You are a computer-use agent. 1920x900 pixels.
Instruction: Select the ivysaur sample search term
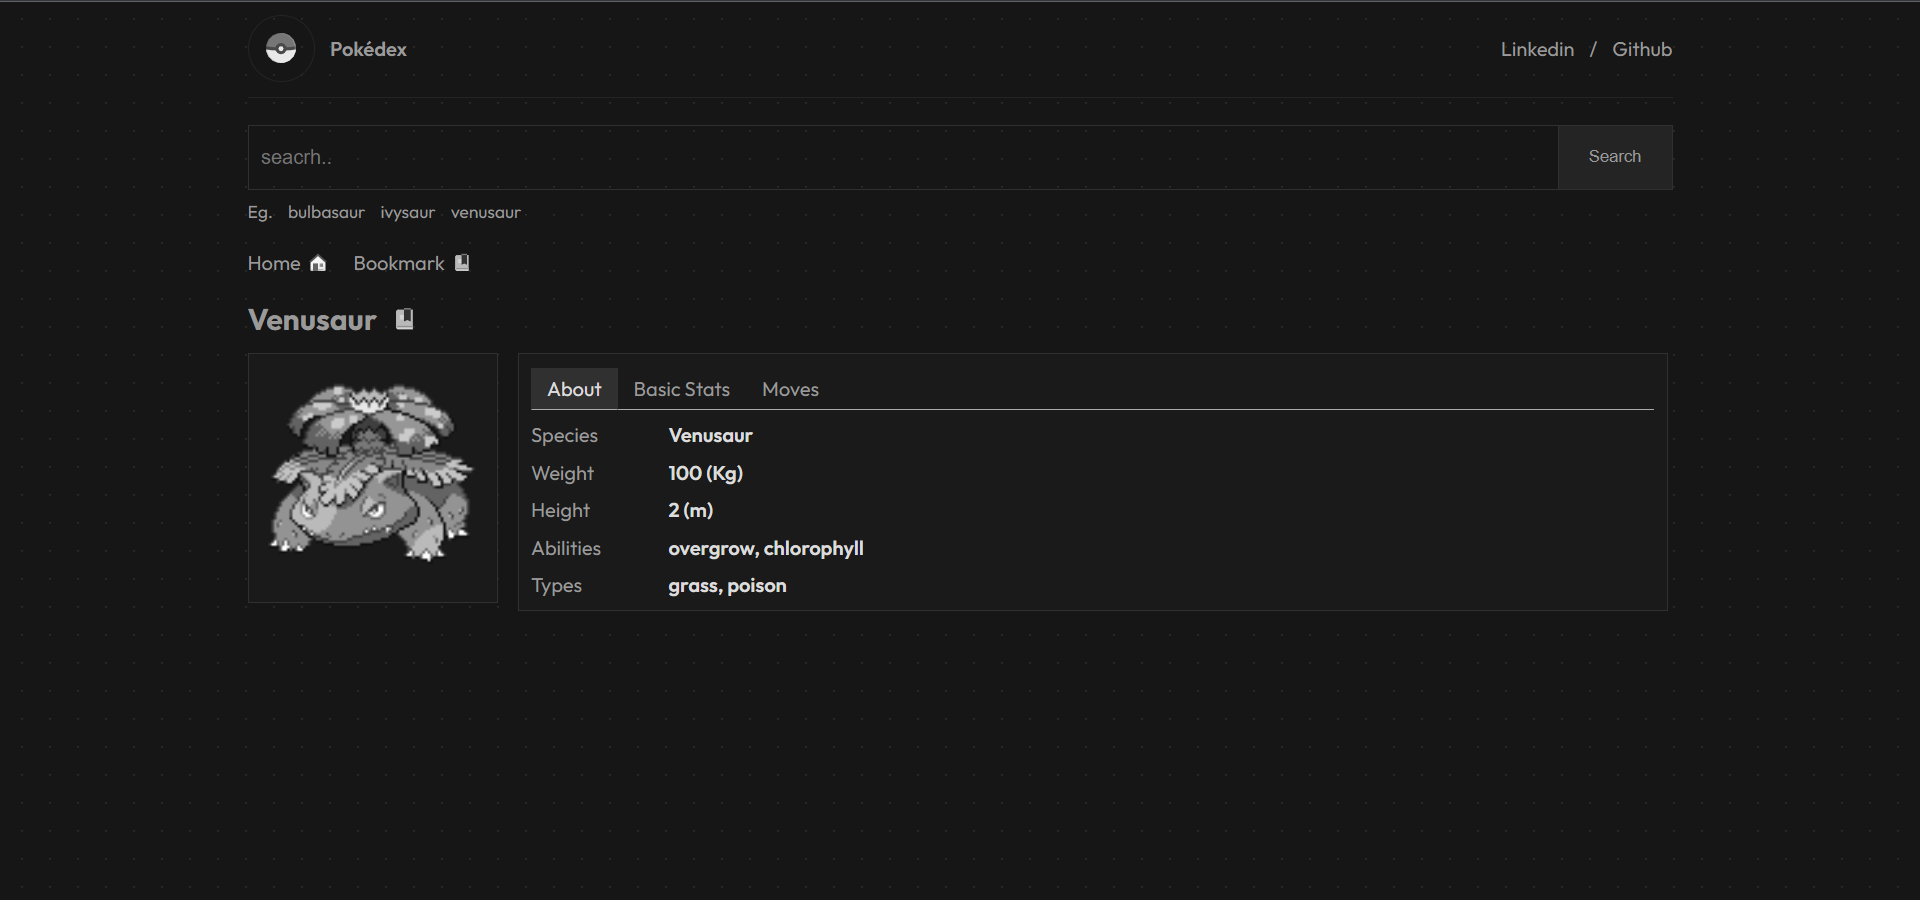[x=407, y=212]
